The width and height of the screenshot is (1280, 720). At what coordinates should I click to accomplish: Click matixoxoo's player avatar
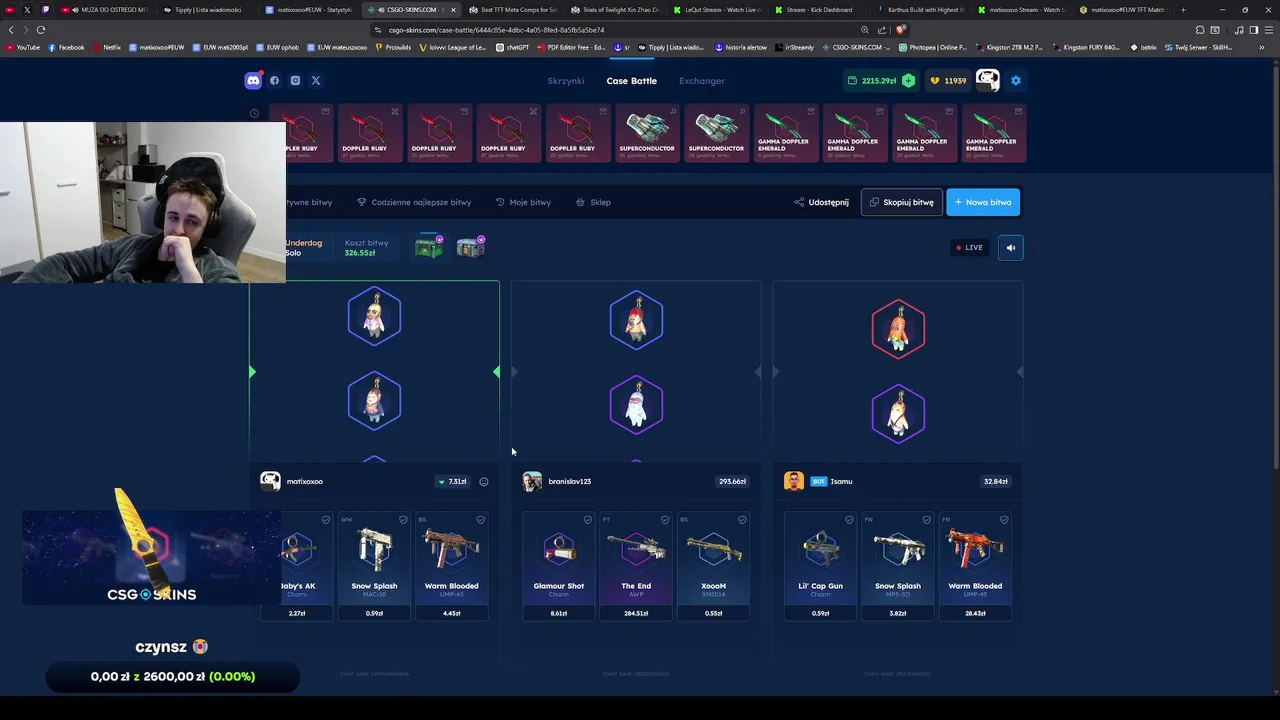270,481
